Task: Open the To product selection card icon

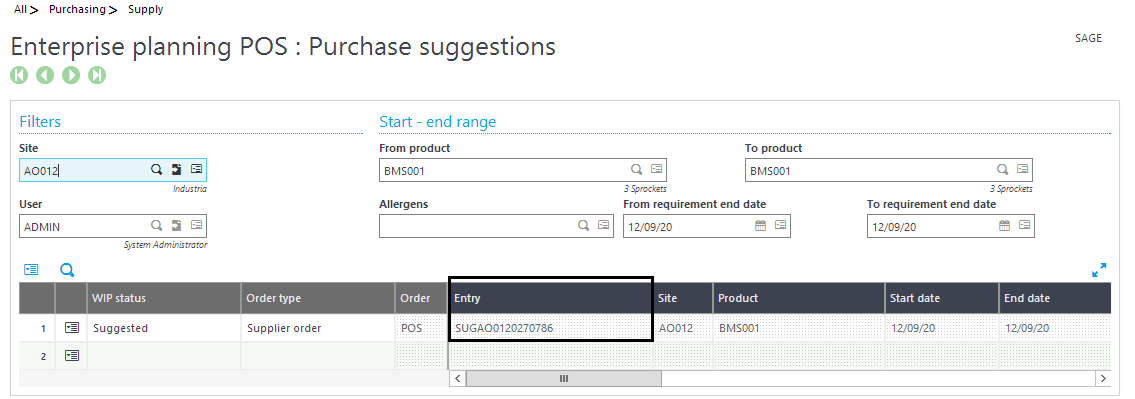Action: [1023, 169]
